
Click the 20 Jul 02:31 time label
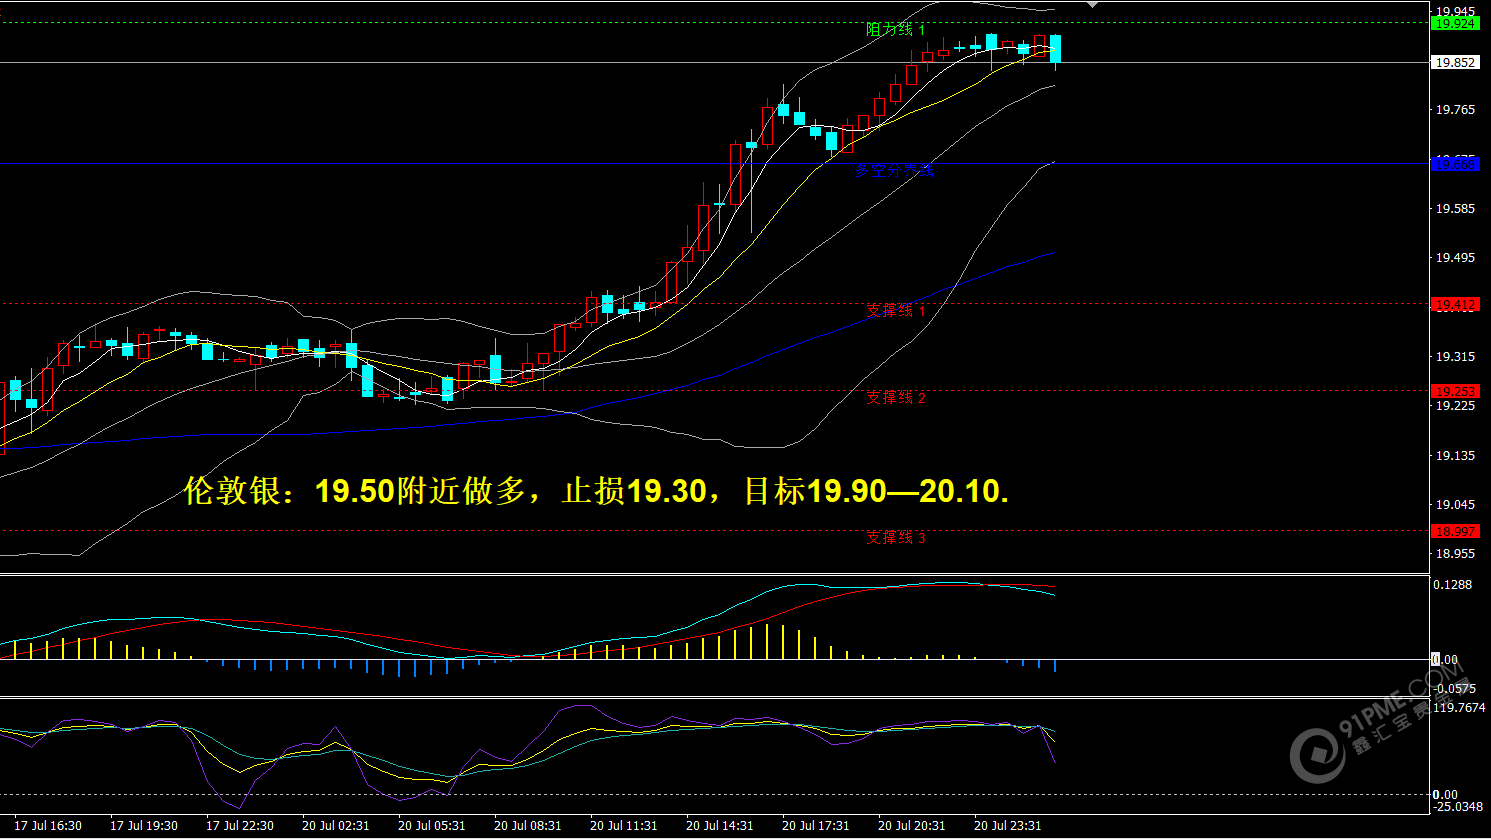(x=336, y=826)
